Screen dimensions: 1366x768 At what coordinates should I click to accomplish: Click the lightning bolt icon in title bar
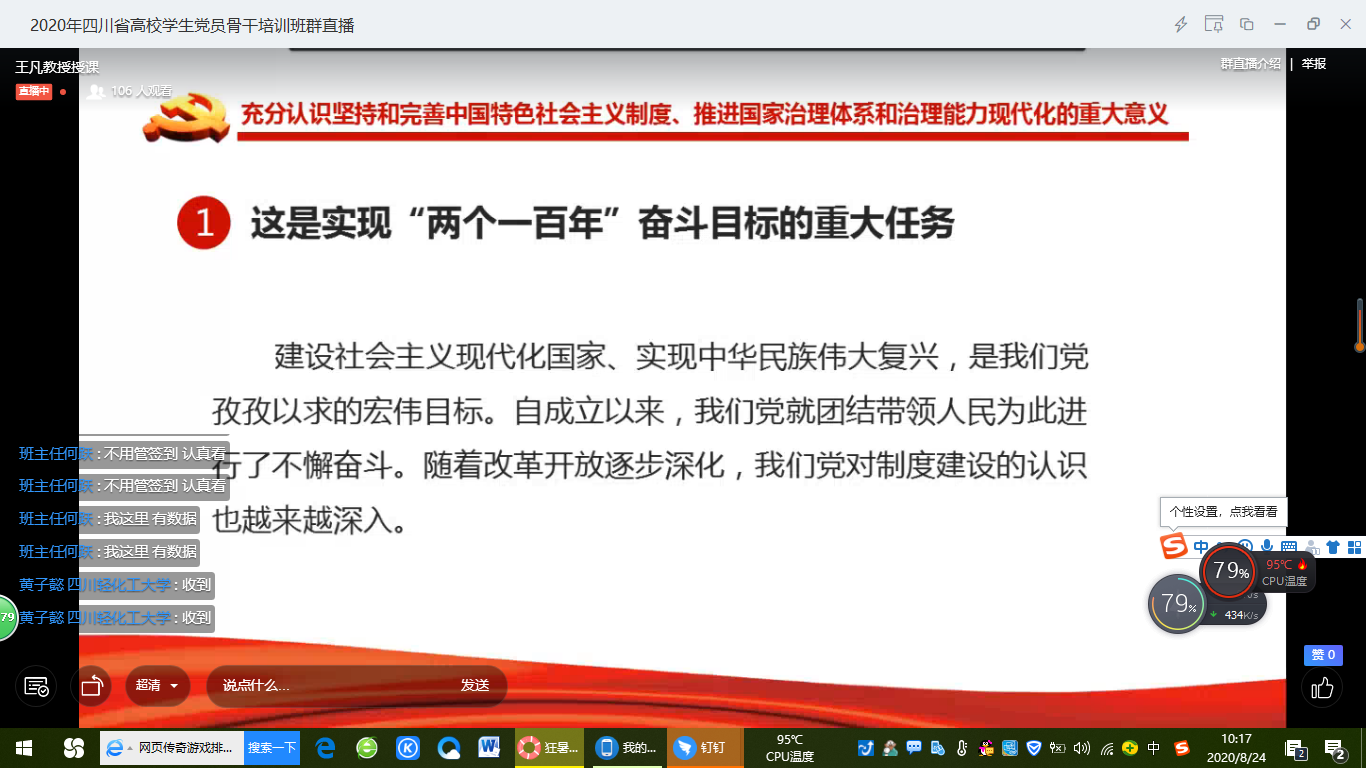1181,25
